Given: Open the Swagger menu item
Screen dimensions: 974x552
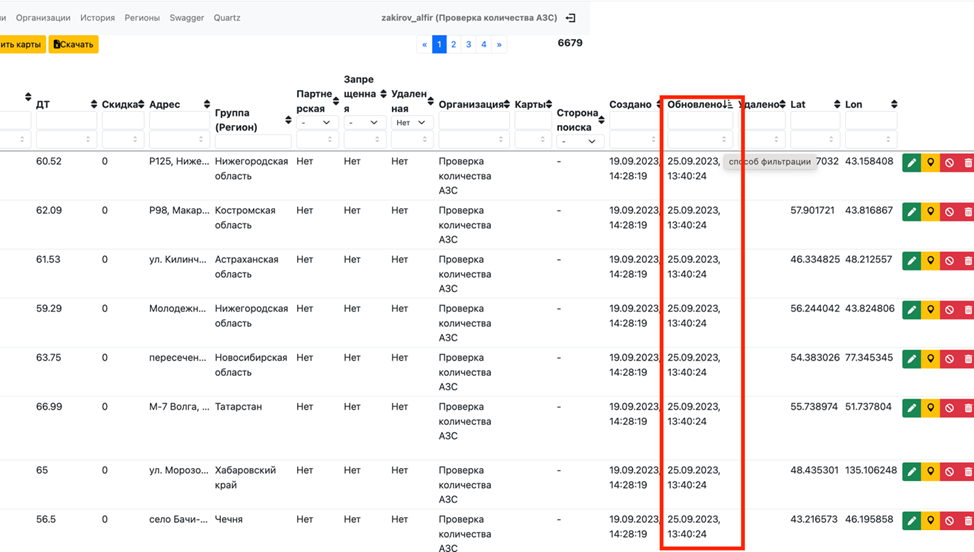Looking at the screenshot, I should pyautogui.click(x=187, y=18).
